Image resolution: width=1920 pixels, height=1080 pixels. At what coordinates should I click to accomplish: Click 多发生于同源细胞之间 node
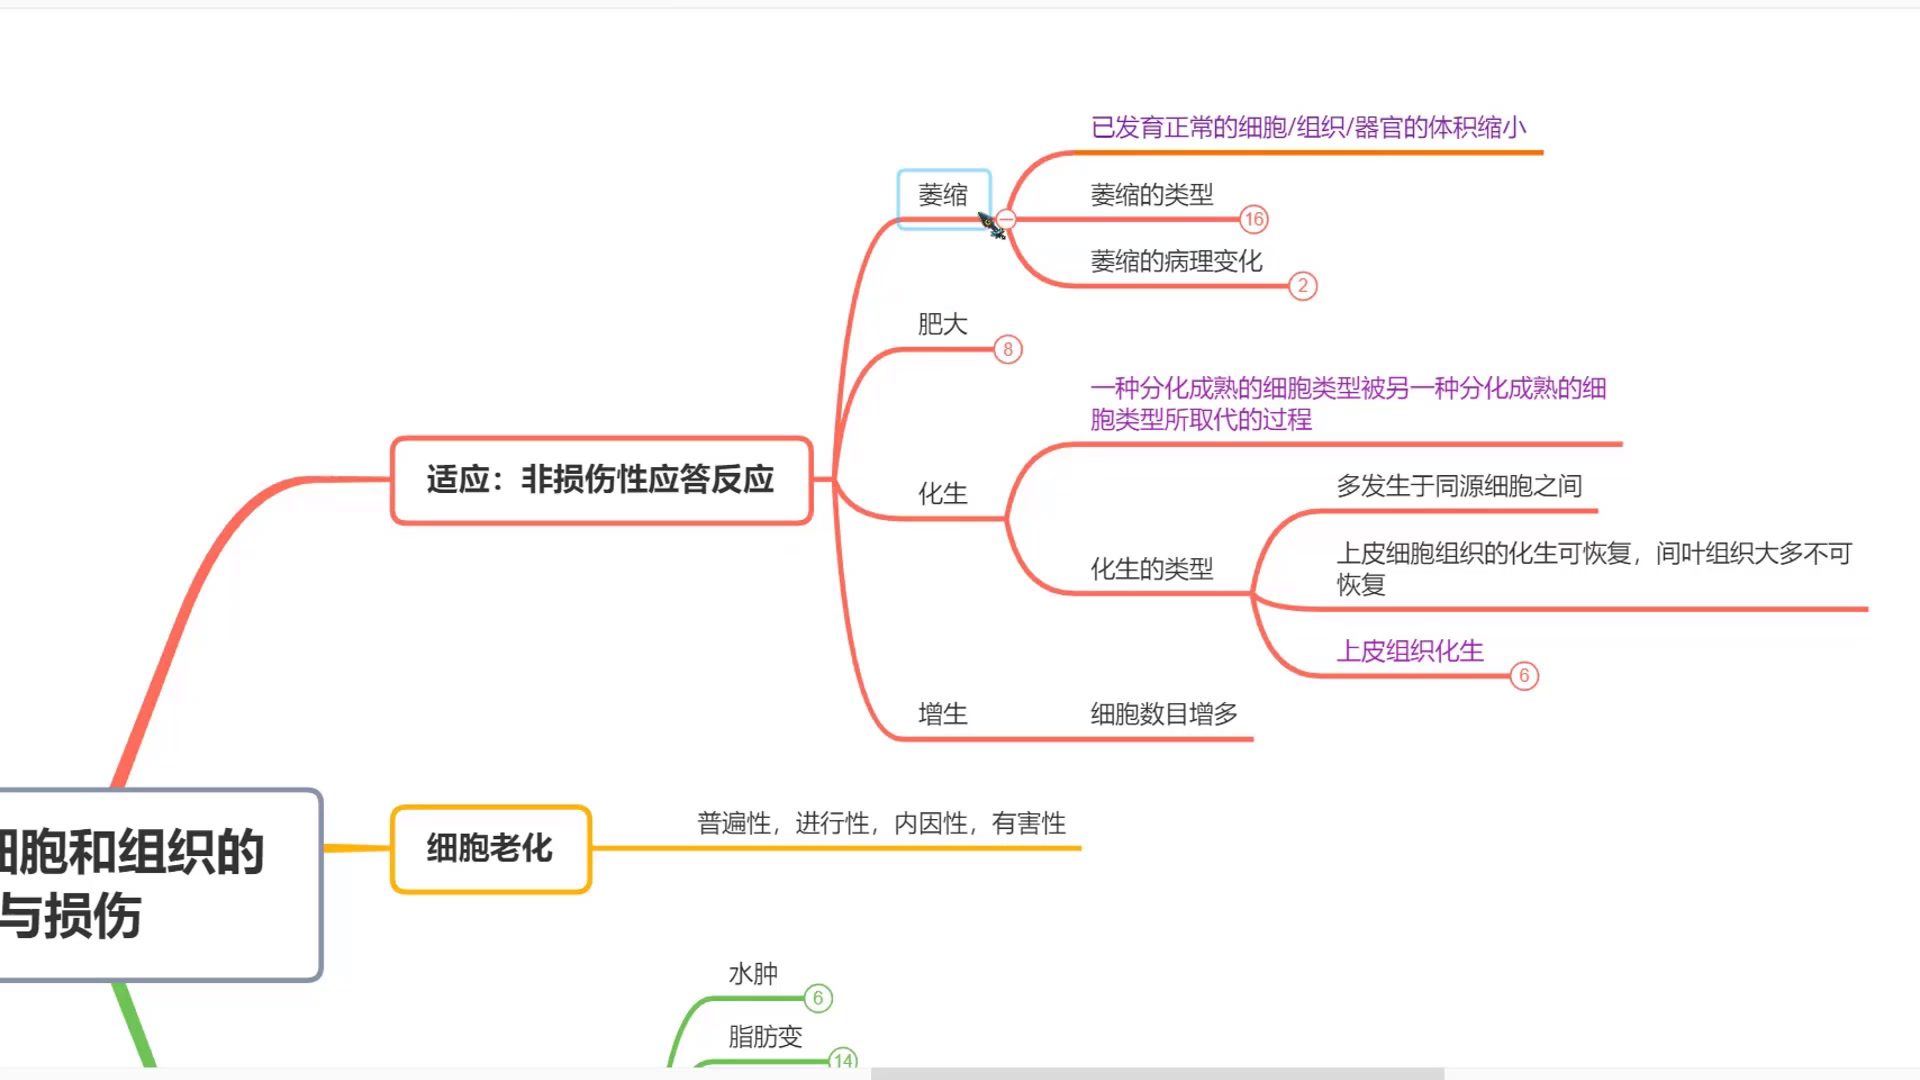point(1459,487)
